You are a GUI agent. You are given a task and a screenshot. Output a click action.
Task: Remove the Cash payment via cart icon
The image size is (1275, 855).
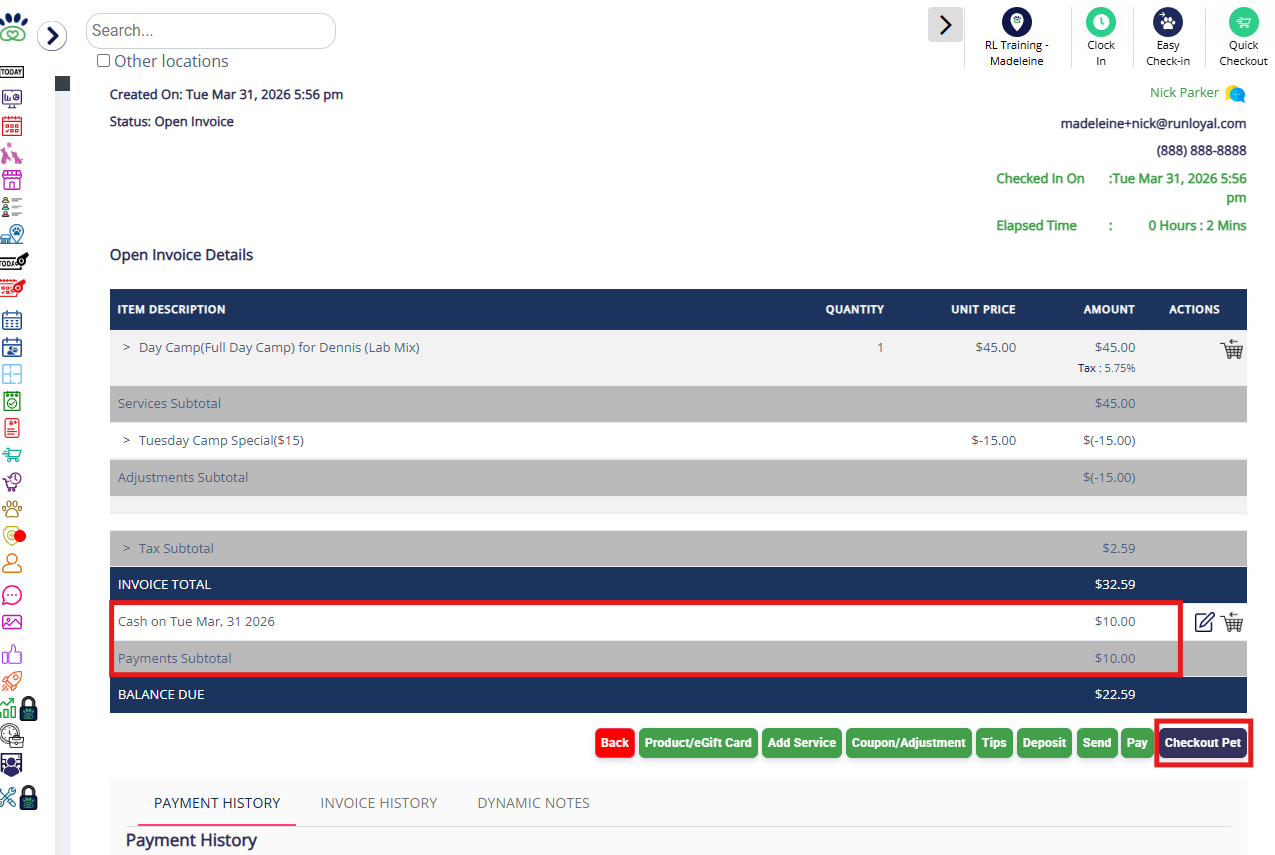[x=1232, y=622]
